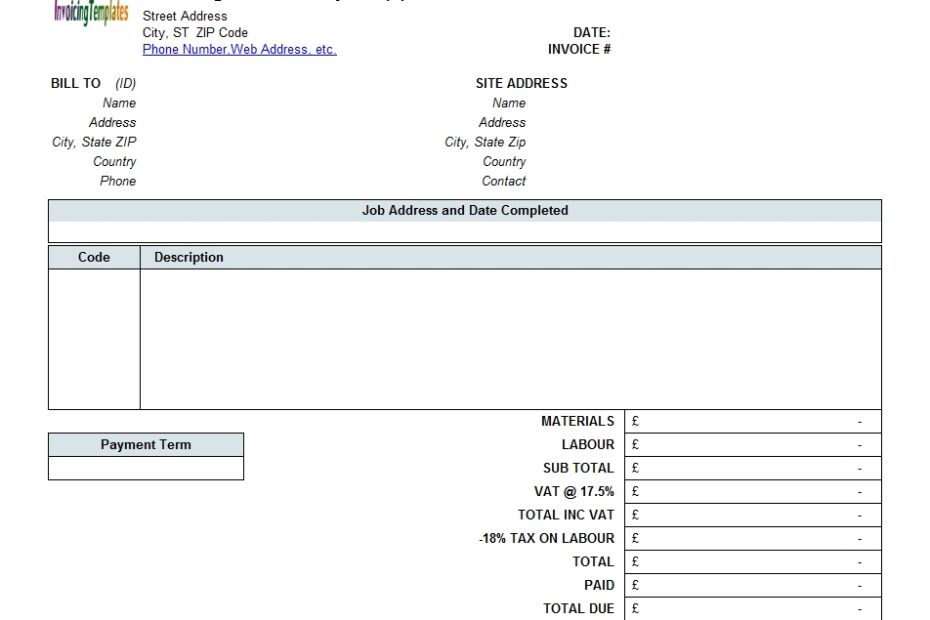Click the empty box under Payment Term

point(146,468)
